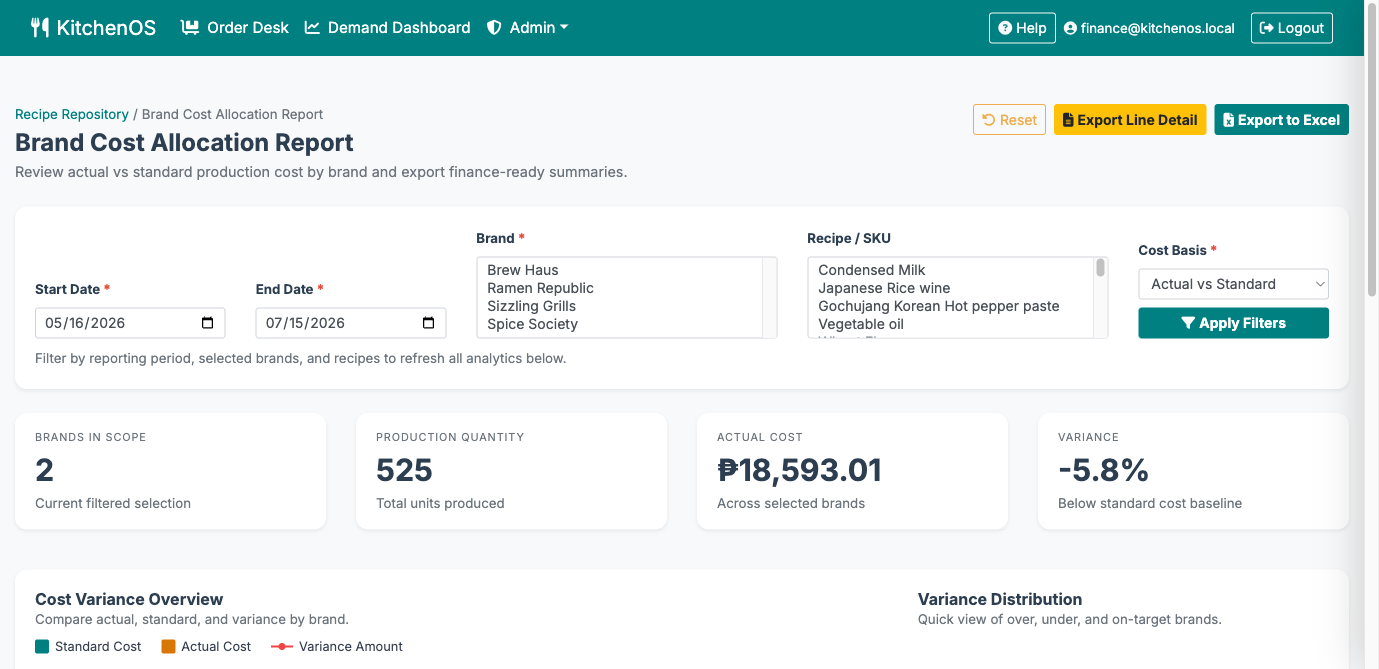
Task: Click the Admin shield icon
Action: (494, 28)
